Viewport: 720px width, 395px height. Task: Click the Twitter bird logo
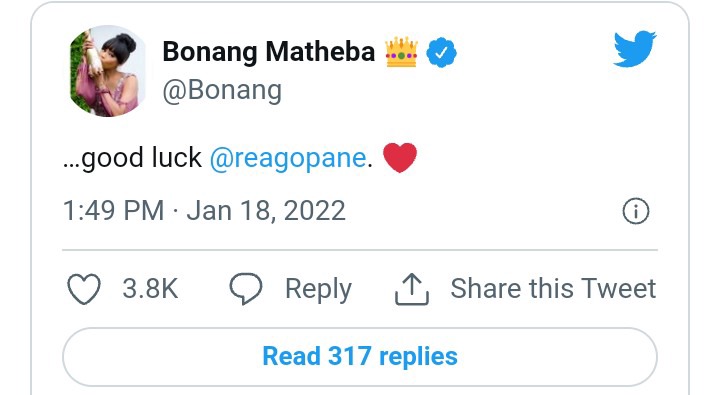[x=635, y=49]
